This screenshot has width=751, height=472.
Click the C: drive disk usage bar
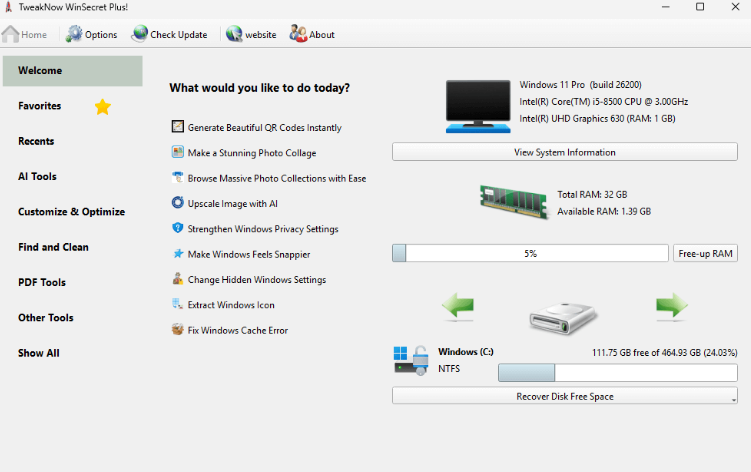pos(618,373)
